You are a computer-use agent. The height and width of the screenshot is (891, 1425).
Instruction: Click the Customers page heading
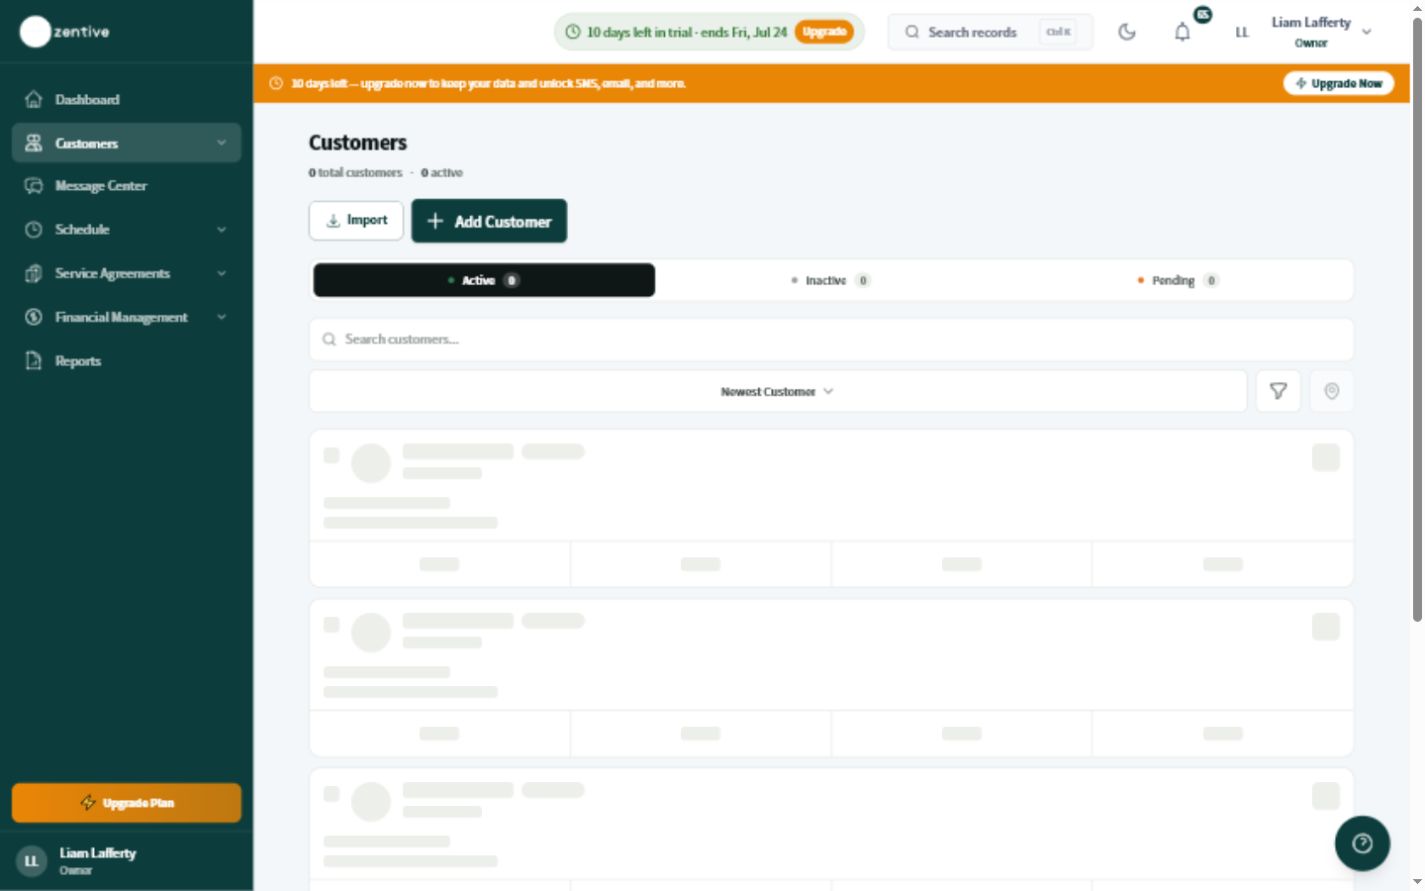[x=358, y=143]
